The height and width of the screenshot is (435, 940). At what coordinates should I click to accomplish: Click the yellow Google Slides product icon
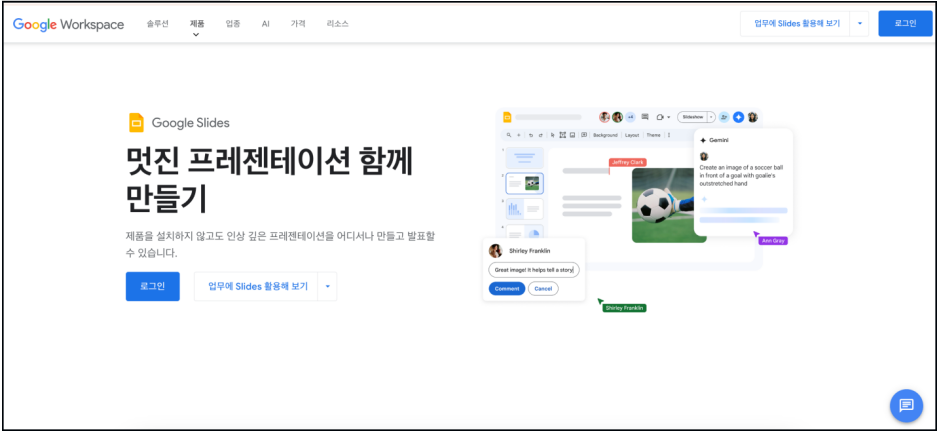coord(136,123)
